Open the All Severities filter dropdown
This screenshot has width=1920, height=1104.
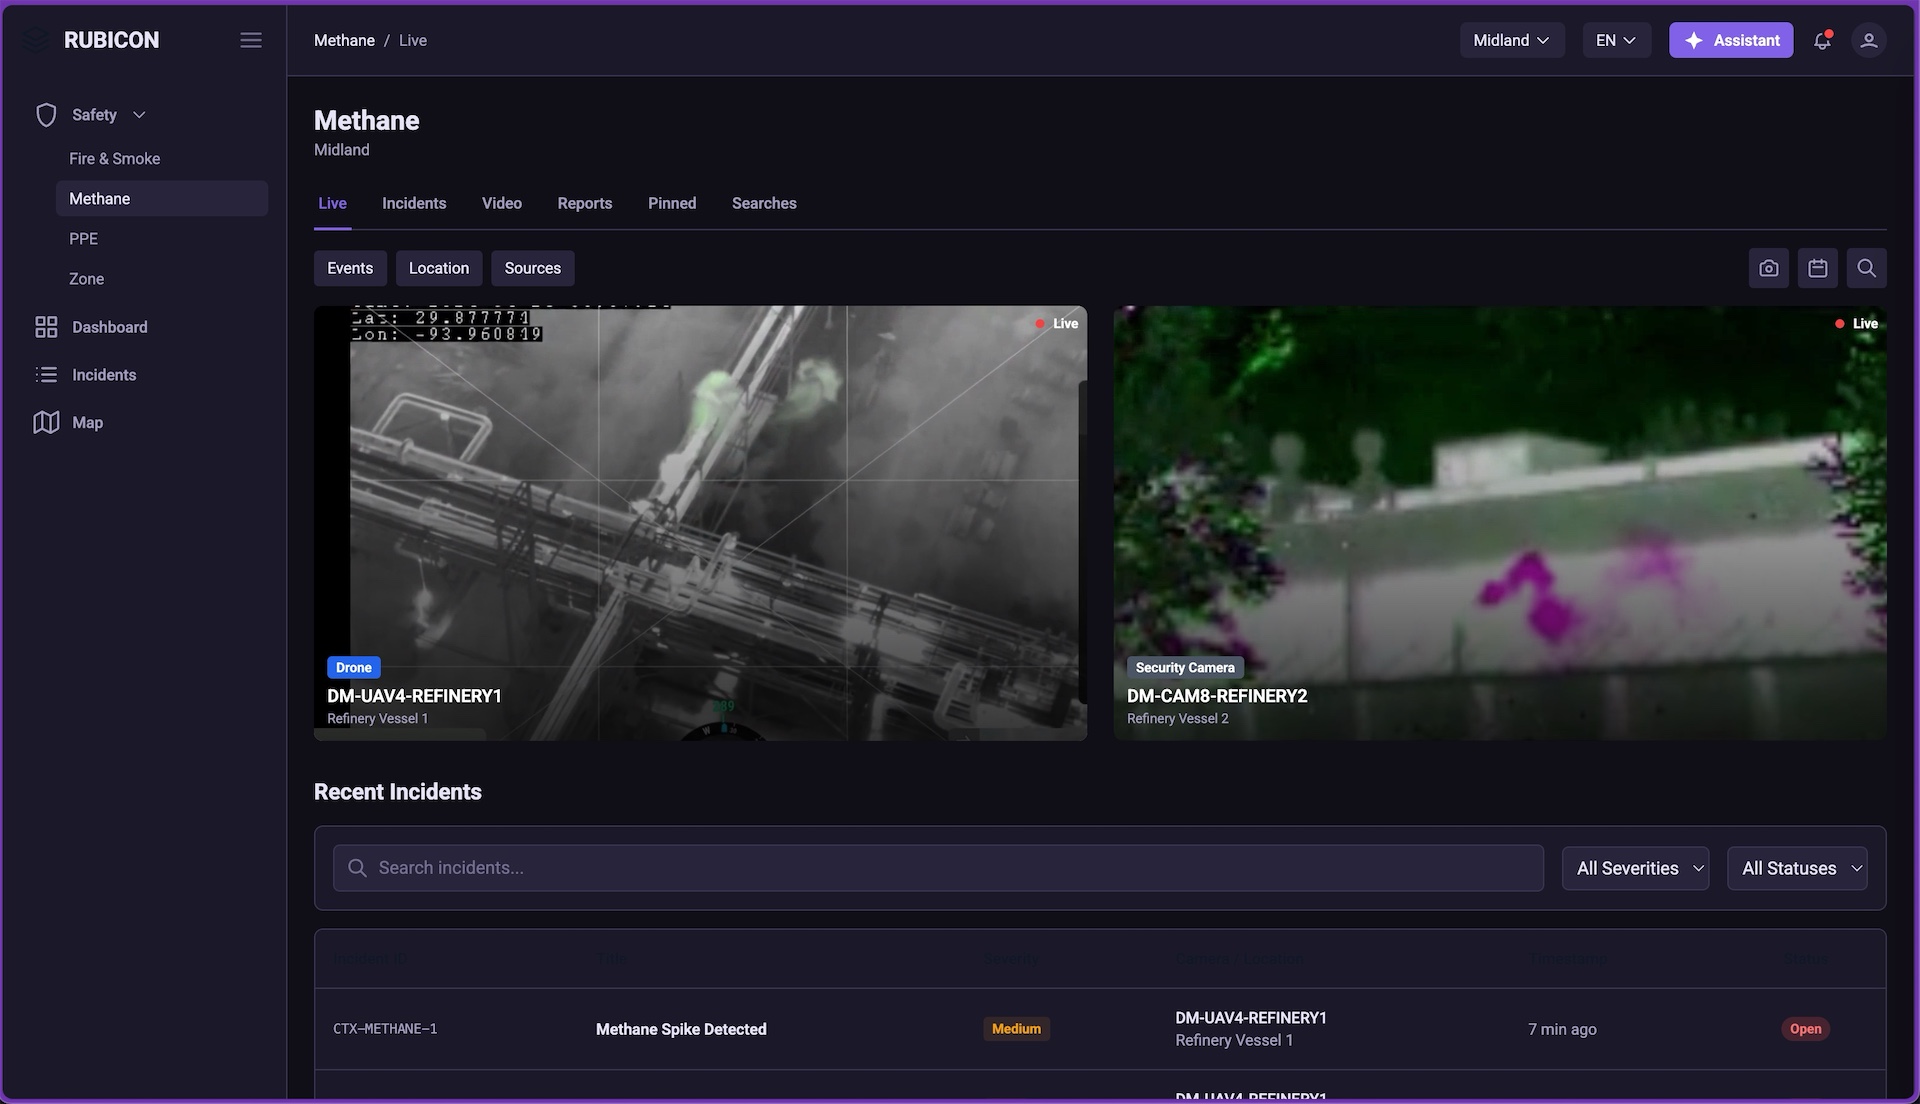click(1635, 868)
